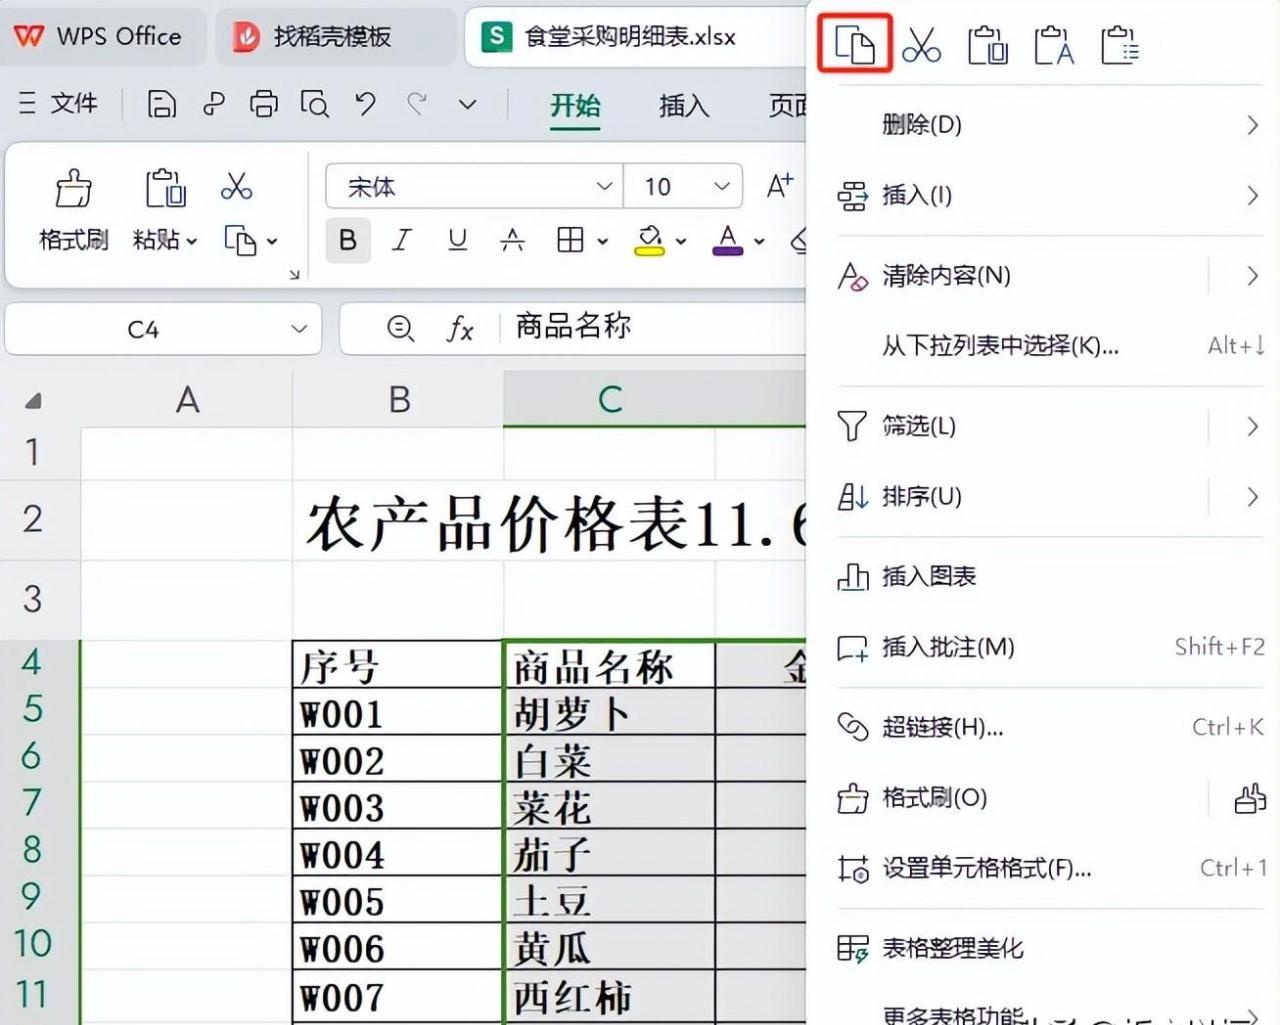The width and height of the screenshot is (1280, 1025).
Task: Click the Increase font size icon
Action: [x=779, y=186]
